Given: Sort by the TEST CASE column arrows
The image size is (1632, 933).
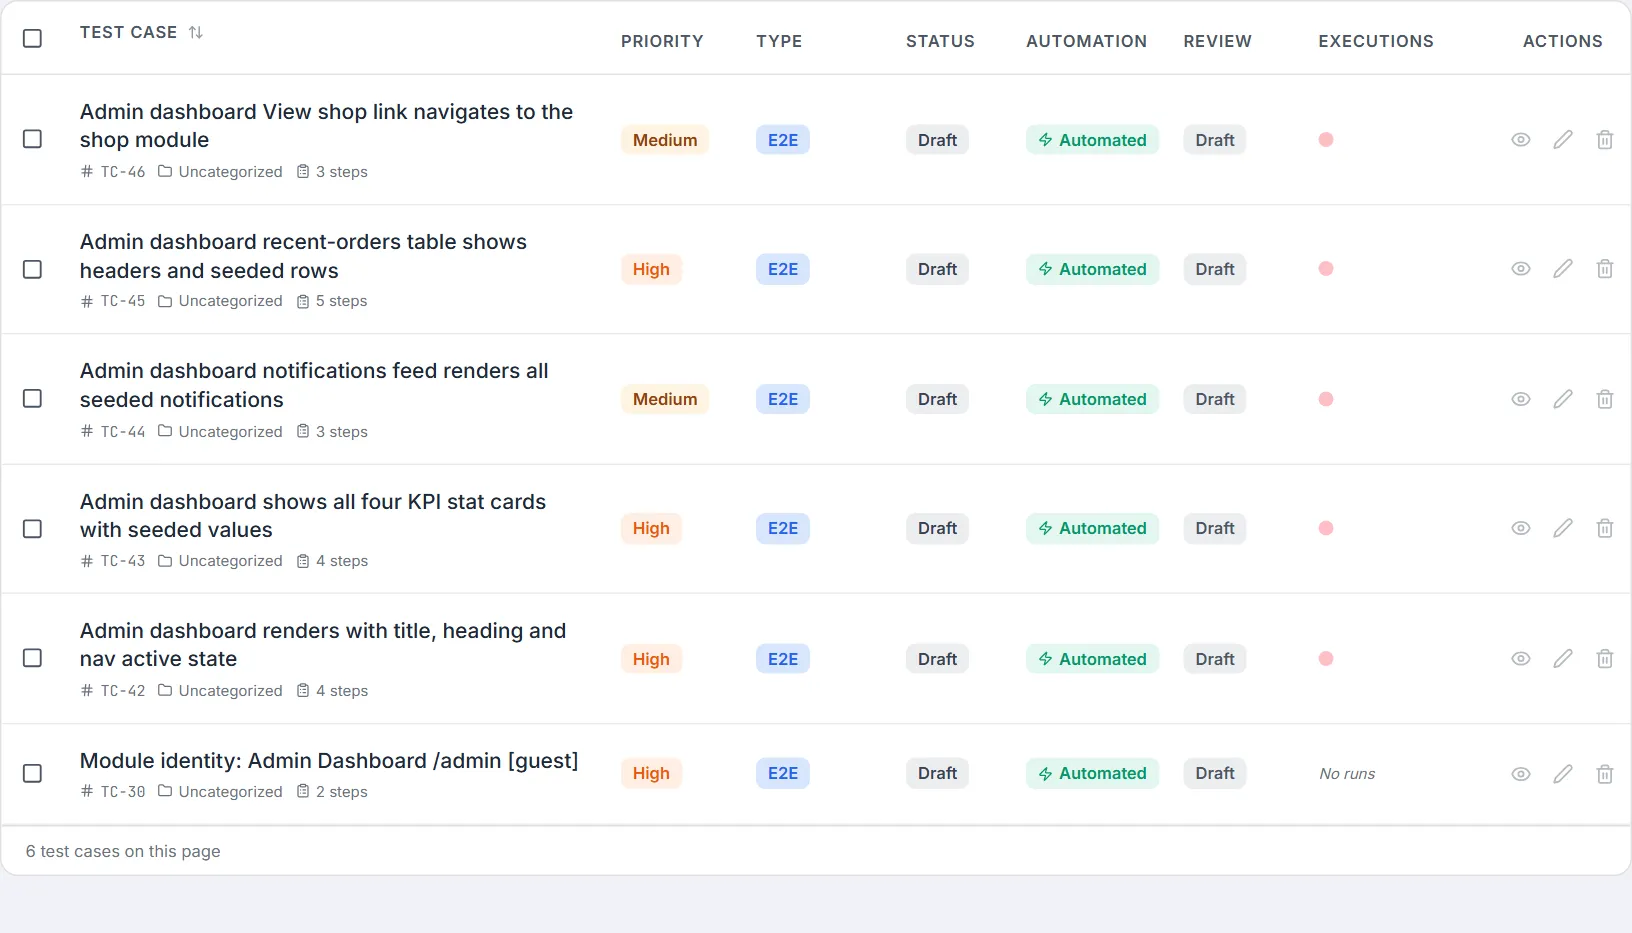Looking at the screenshot, I should tap(195, 32).
